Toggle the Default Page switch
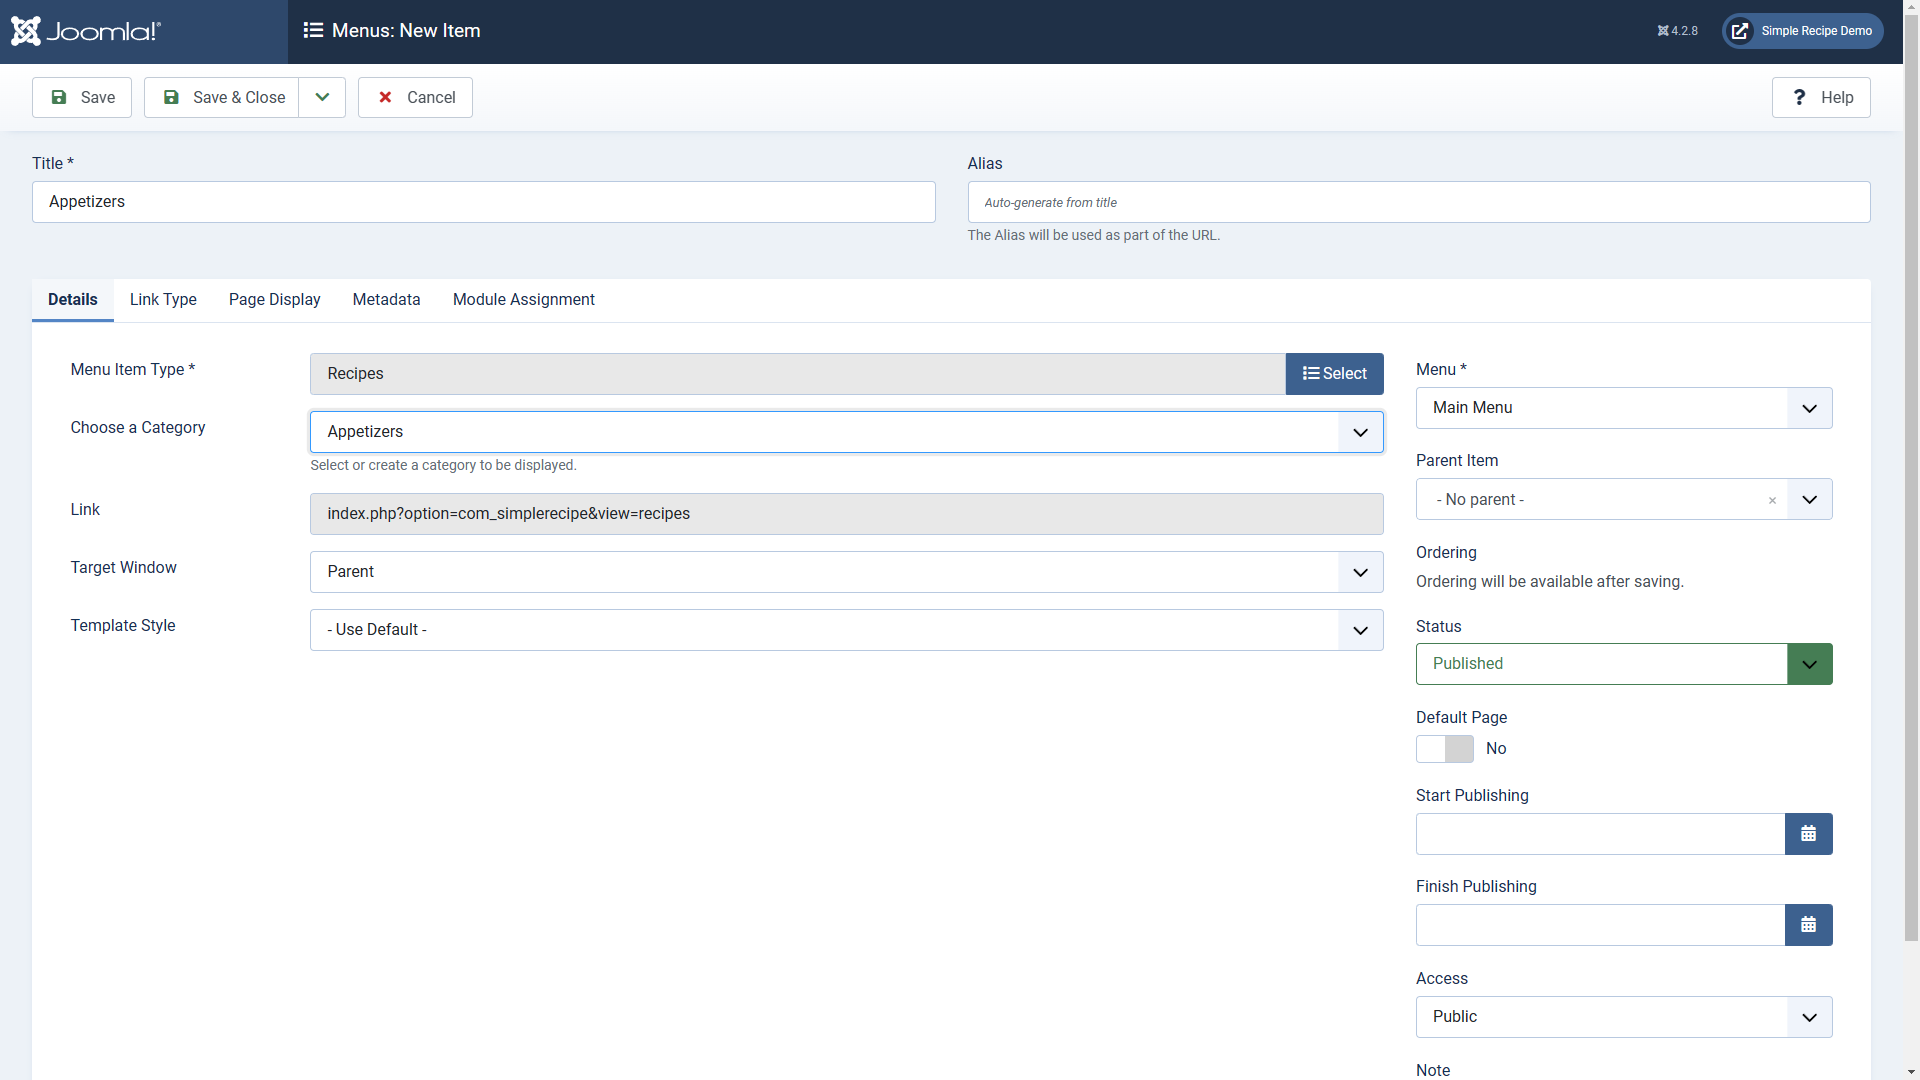This screenshot has width=1920, height=1080. (1445, 749)
